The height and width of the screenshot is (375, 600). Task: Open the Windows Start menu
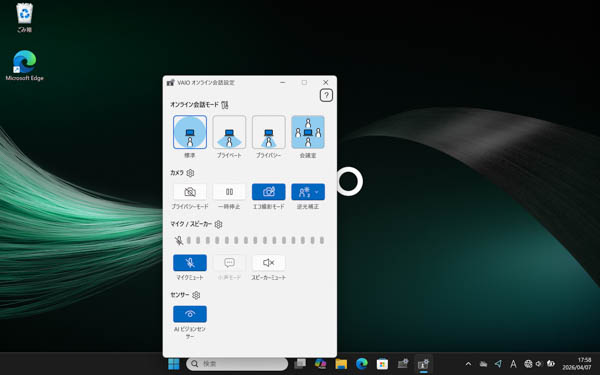coord(174,364)
